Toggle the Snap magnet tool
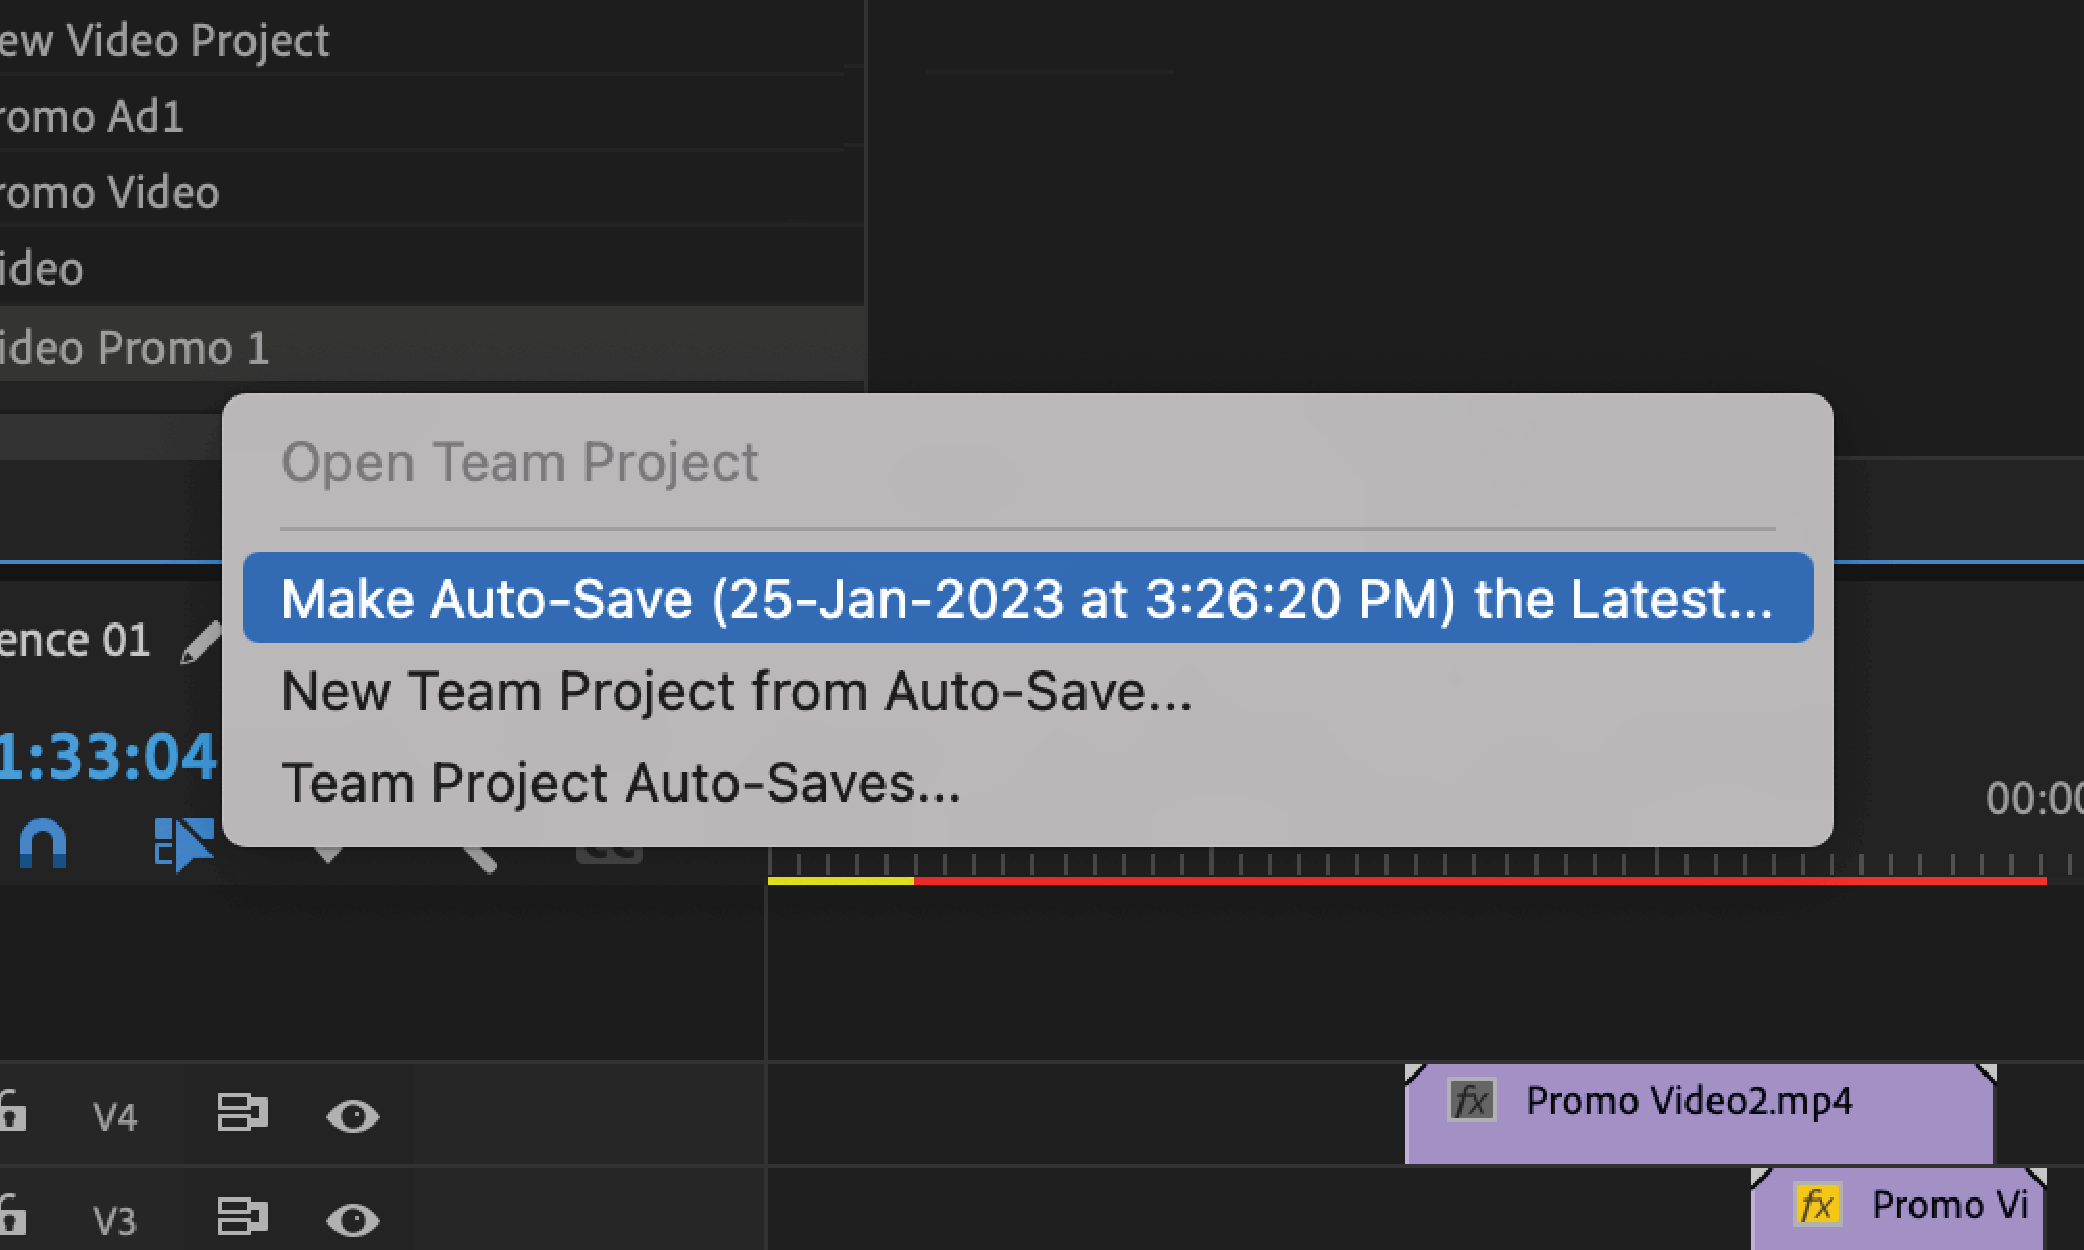2084x1250 pixels. pos(45,843)
